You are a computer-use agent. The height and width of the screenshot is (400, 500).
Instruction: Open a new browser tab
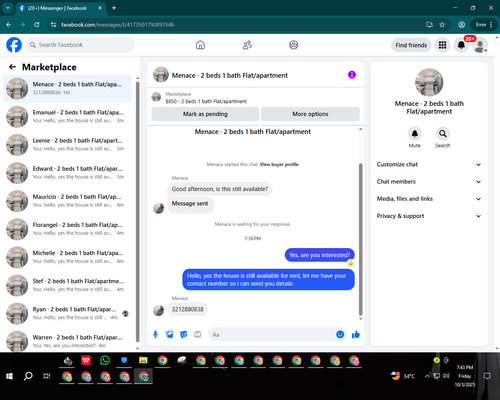[114, 8]
